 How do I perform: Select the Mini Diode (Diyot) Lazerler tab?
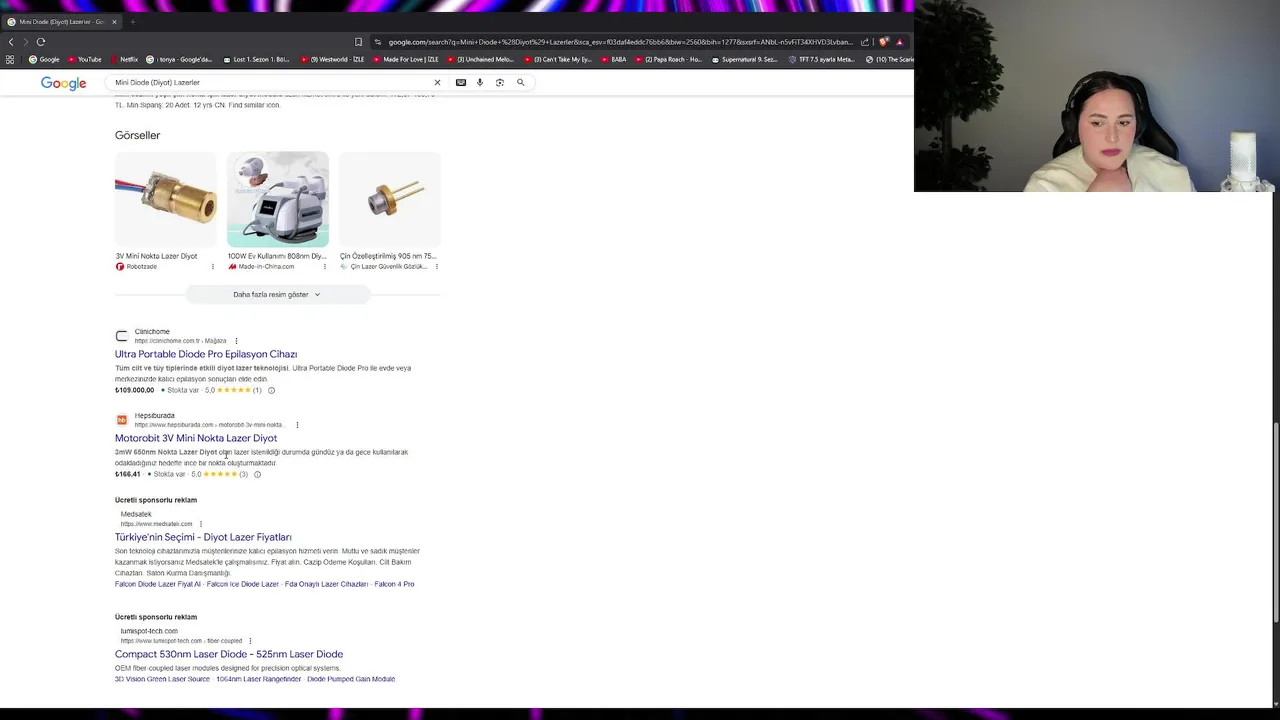[60, 21]
